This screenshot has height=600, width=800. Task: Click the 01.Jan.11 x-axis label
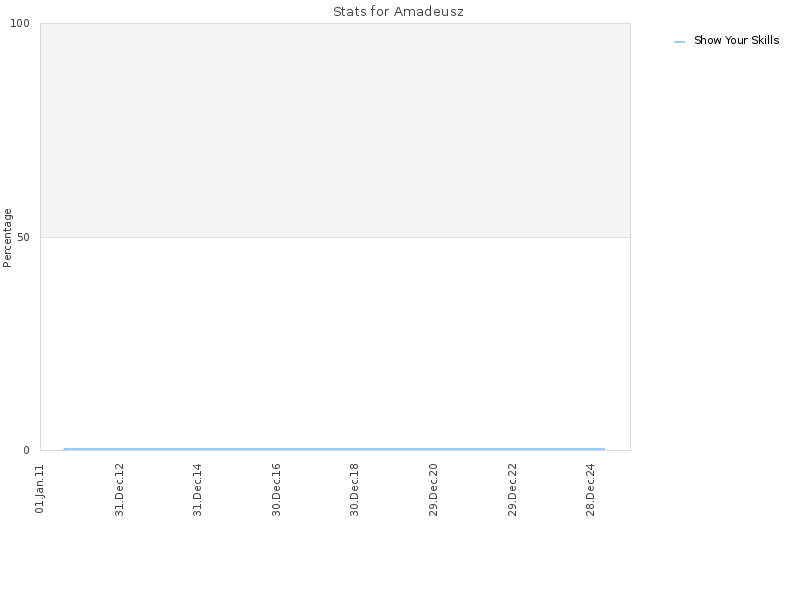coord(40,489)
